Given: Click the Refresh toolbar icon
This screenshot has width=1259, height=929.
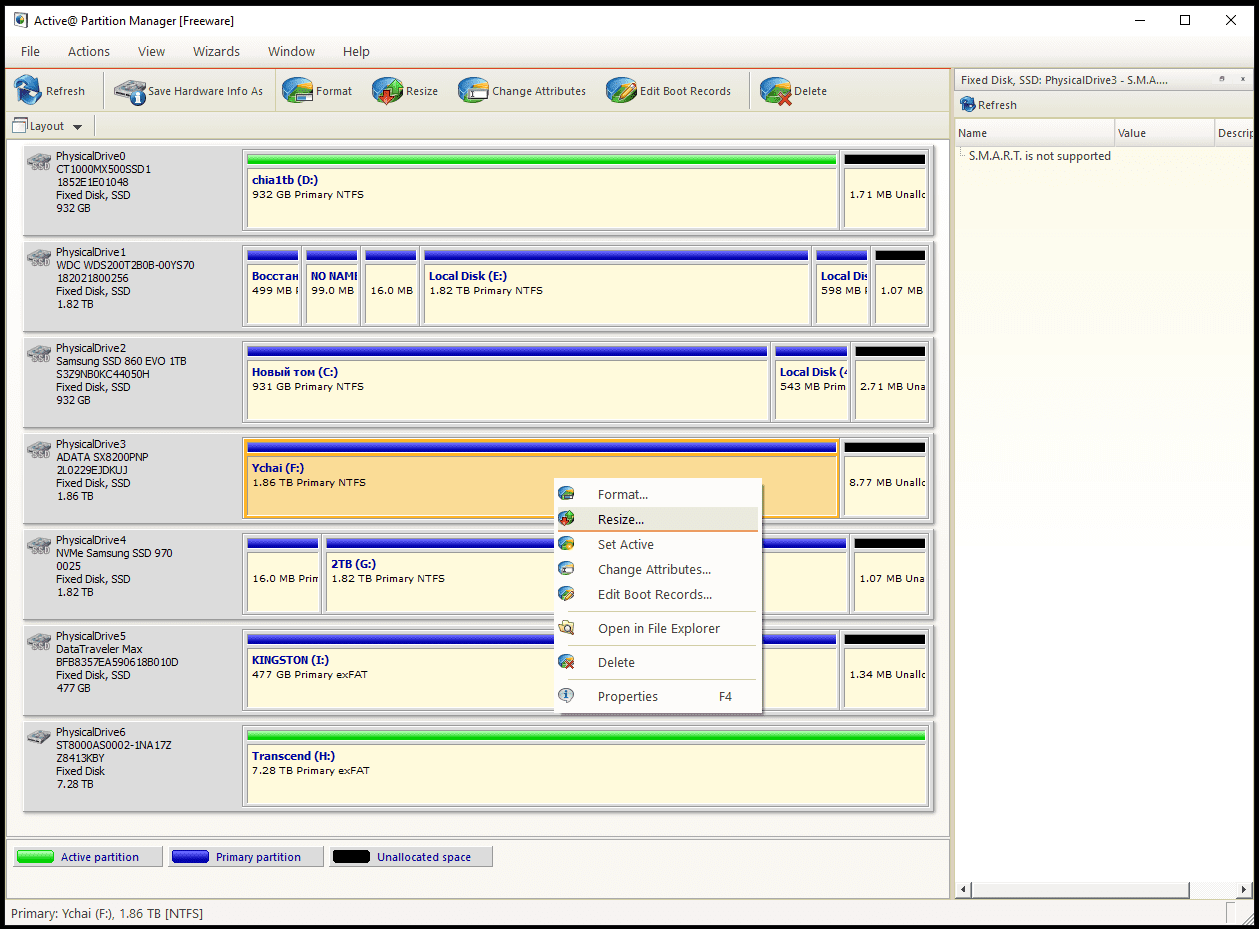Looking at the screenshot, I should tap(28, 90).
